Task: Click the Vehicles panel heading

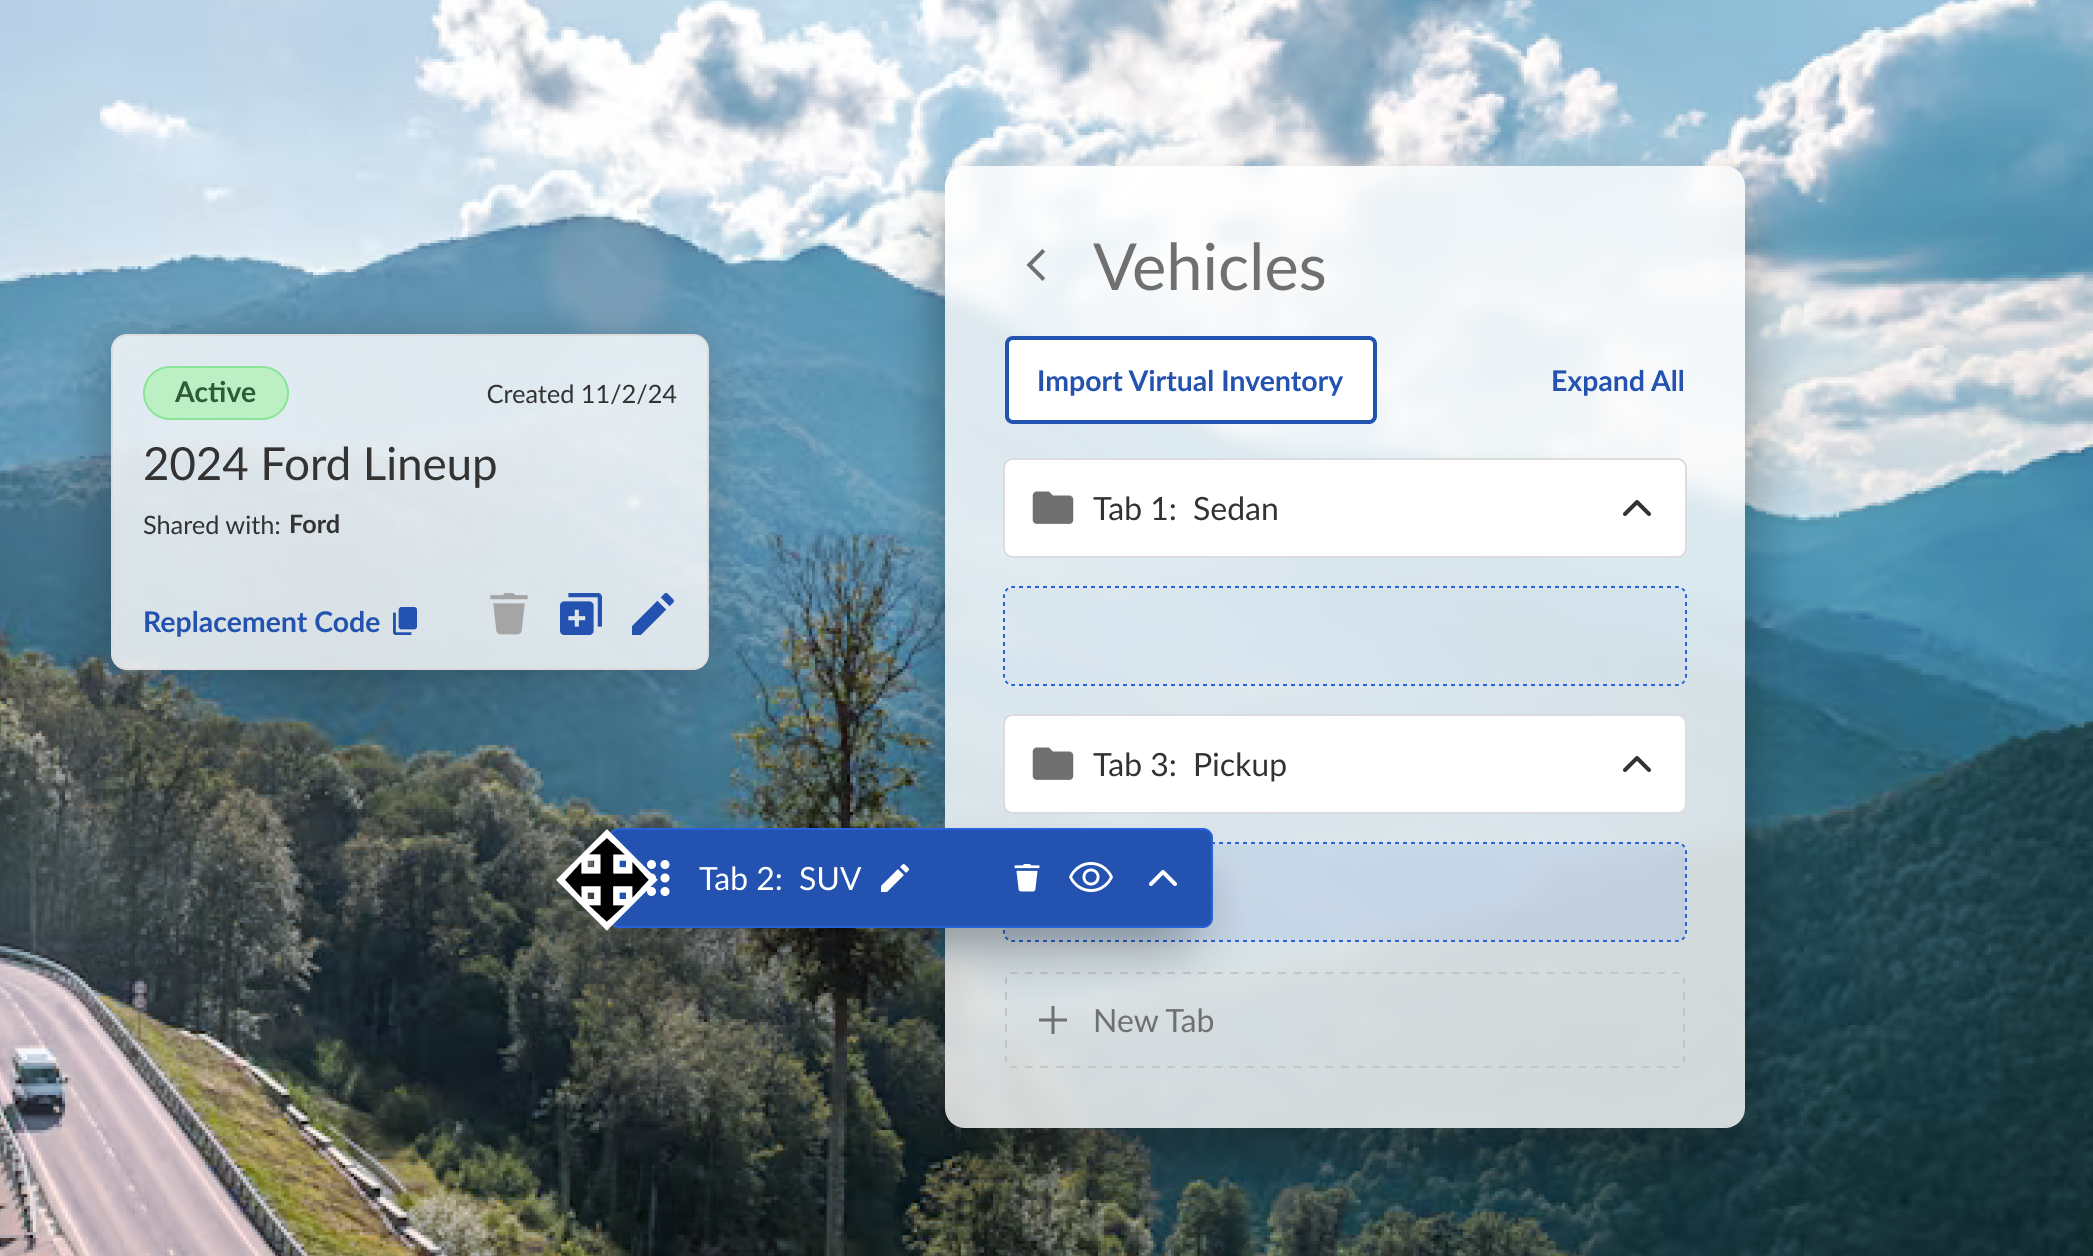Action: (1209, 267)
